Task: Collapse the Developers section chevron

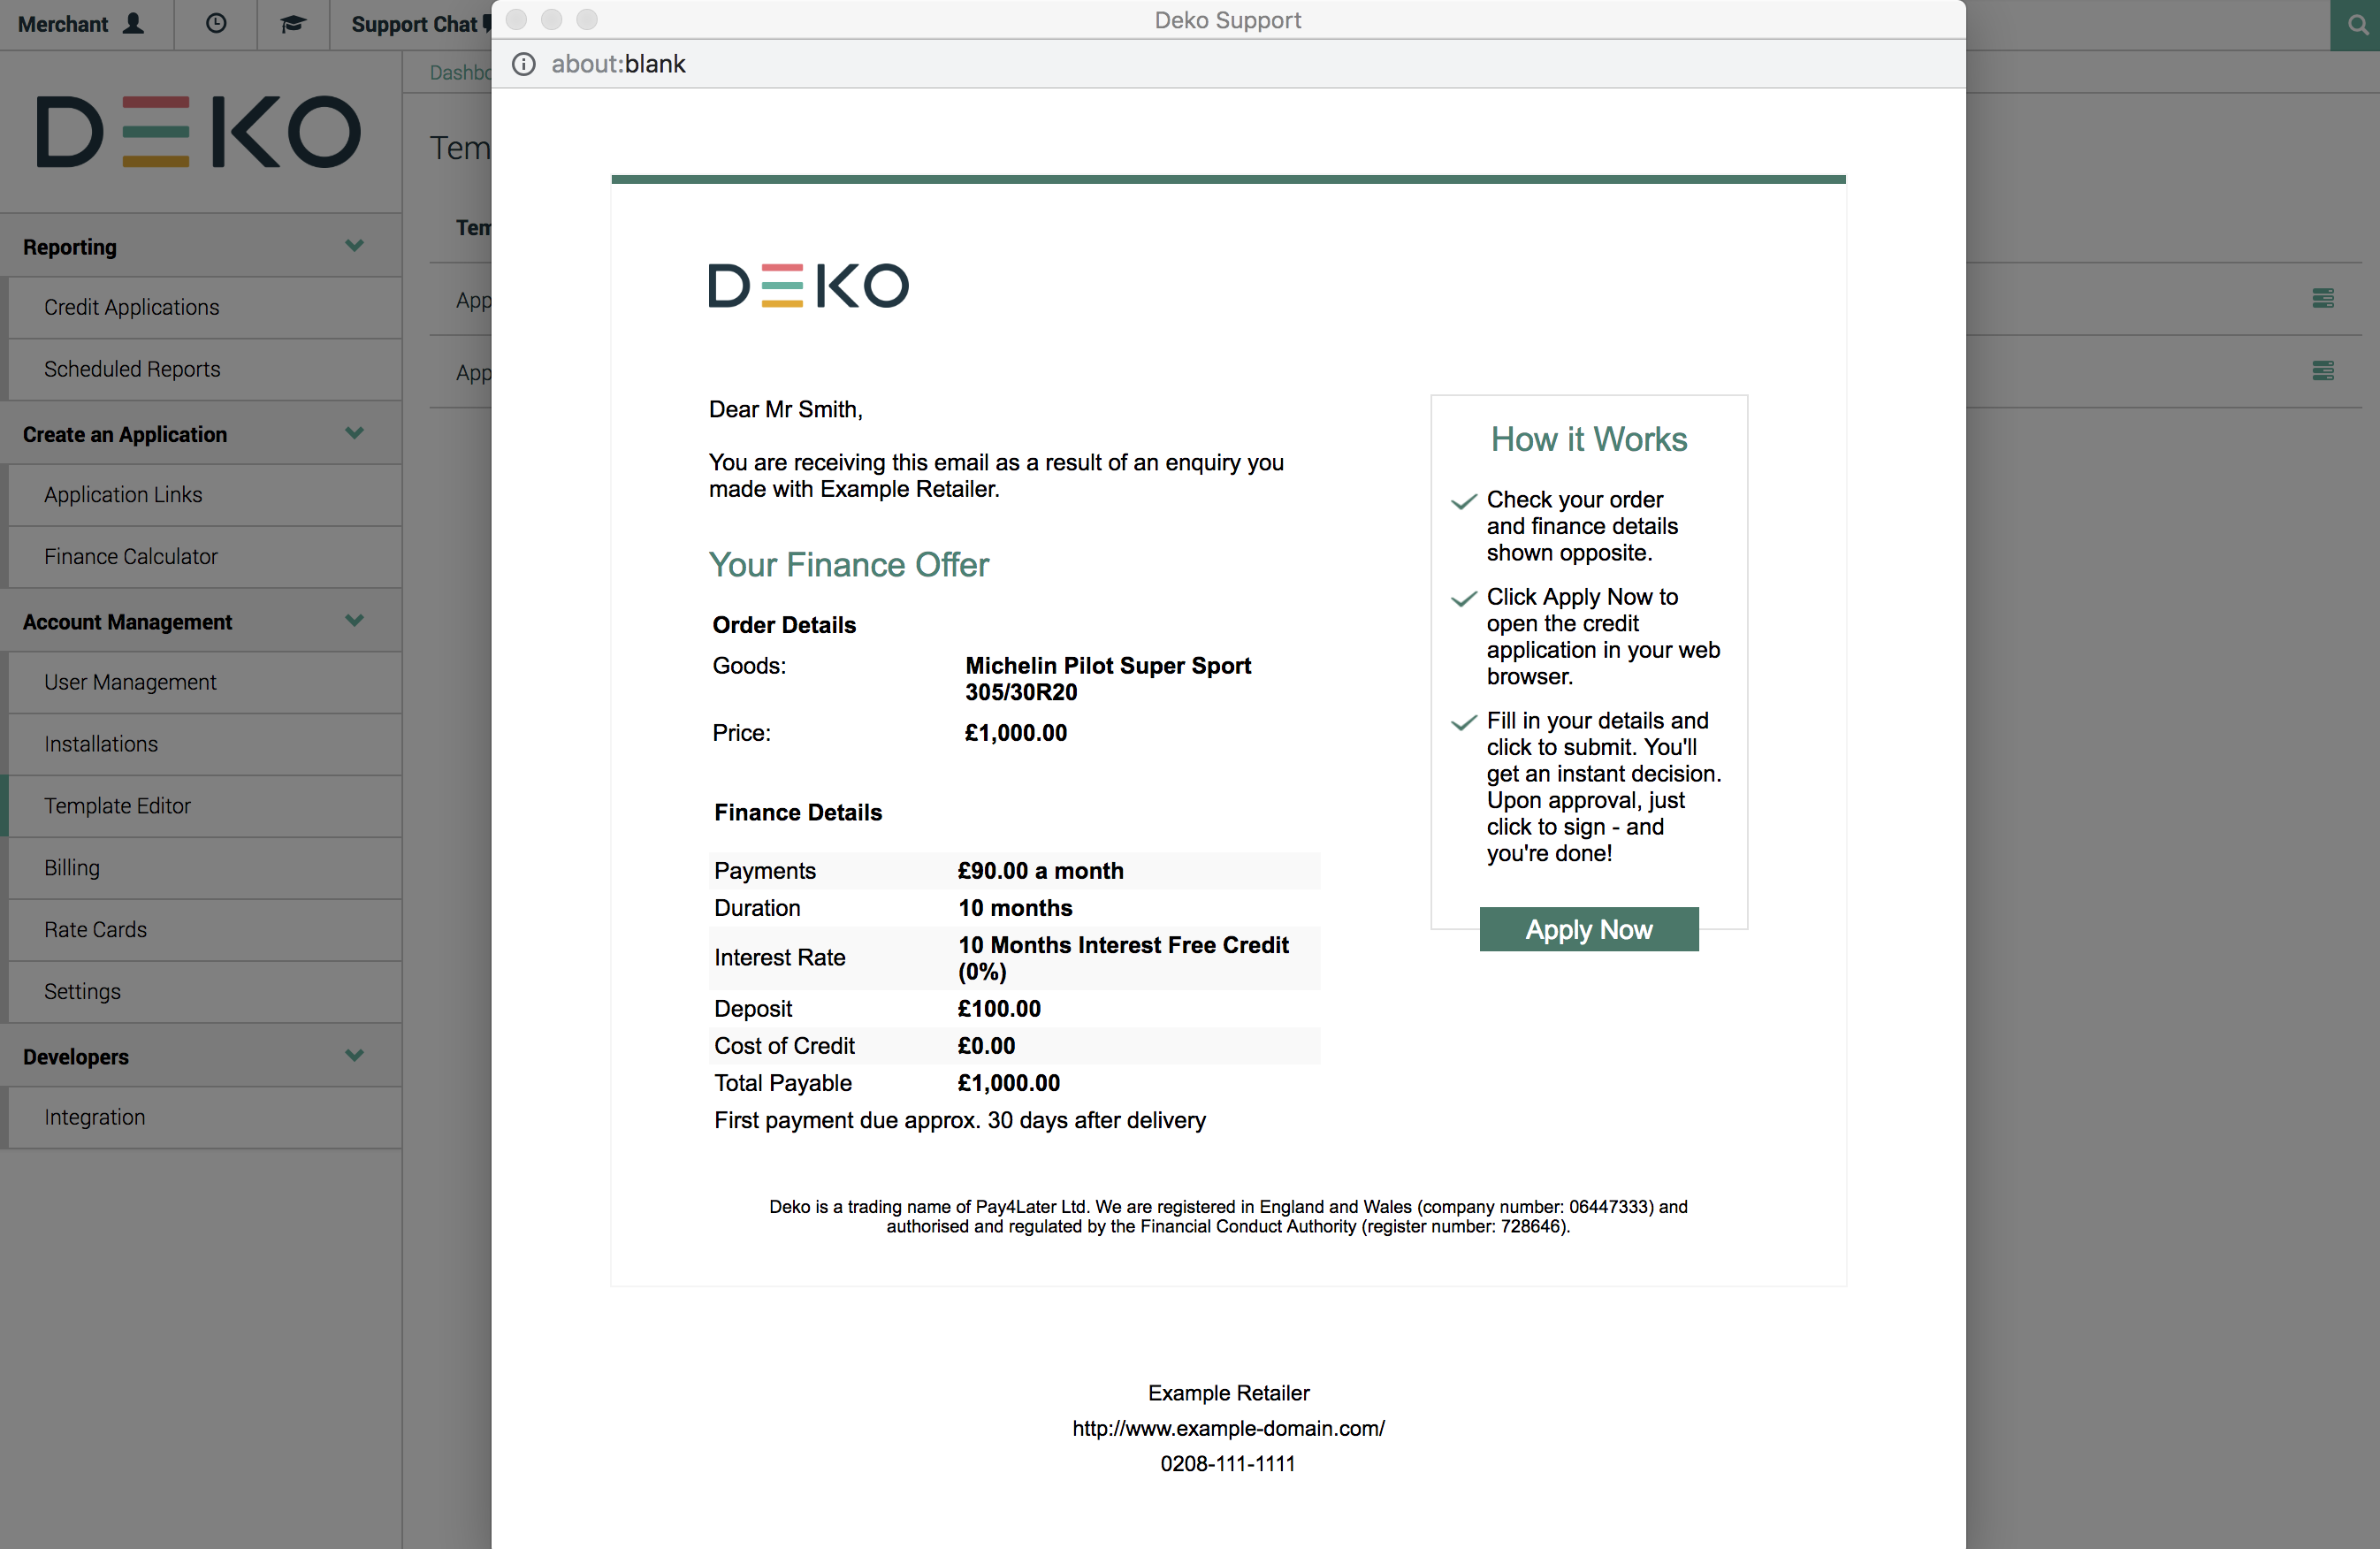Action: 354,1056
